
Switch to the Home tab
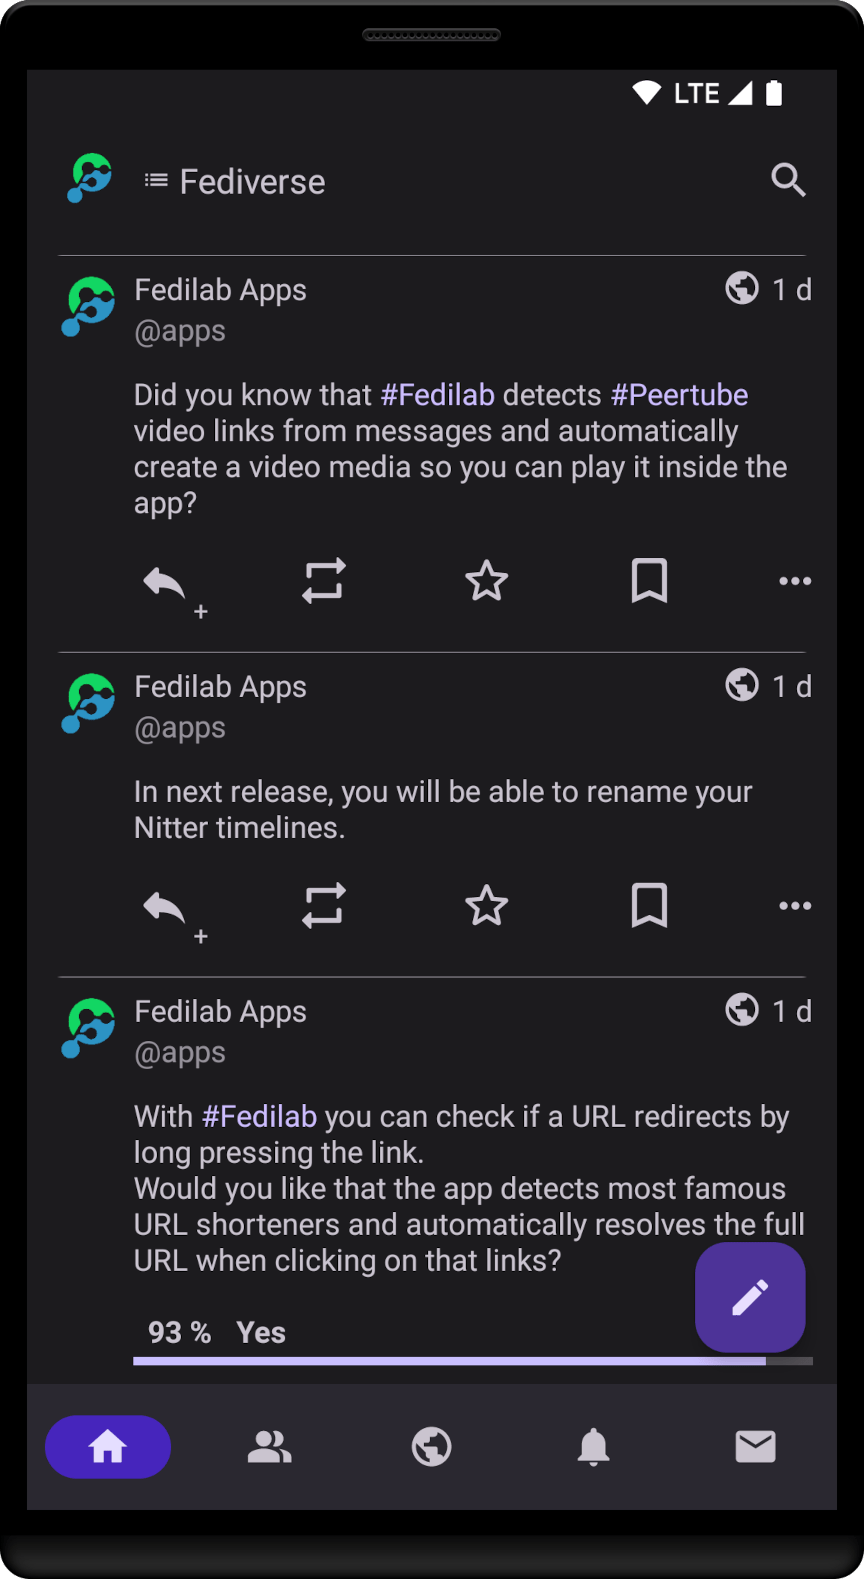[108, 1447]
